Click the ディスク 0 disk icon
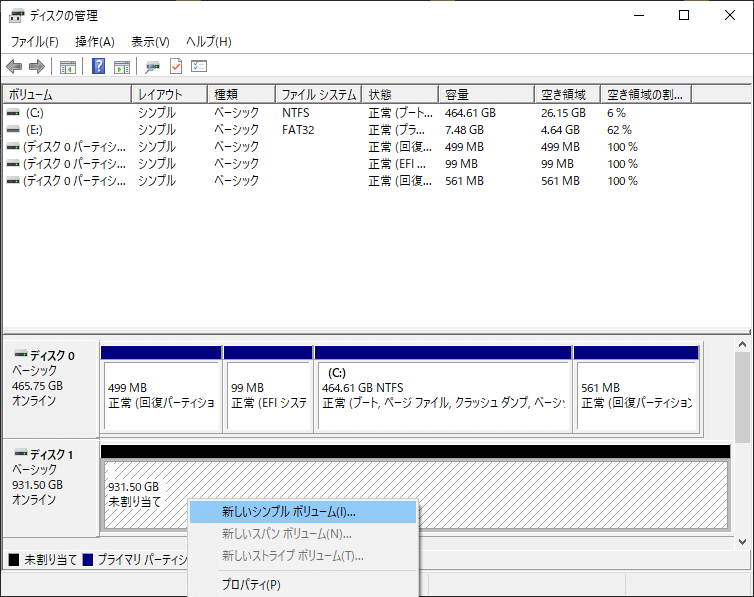The width and height of the screenshot is (754, 597). [x=21, y=355]
